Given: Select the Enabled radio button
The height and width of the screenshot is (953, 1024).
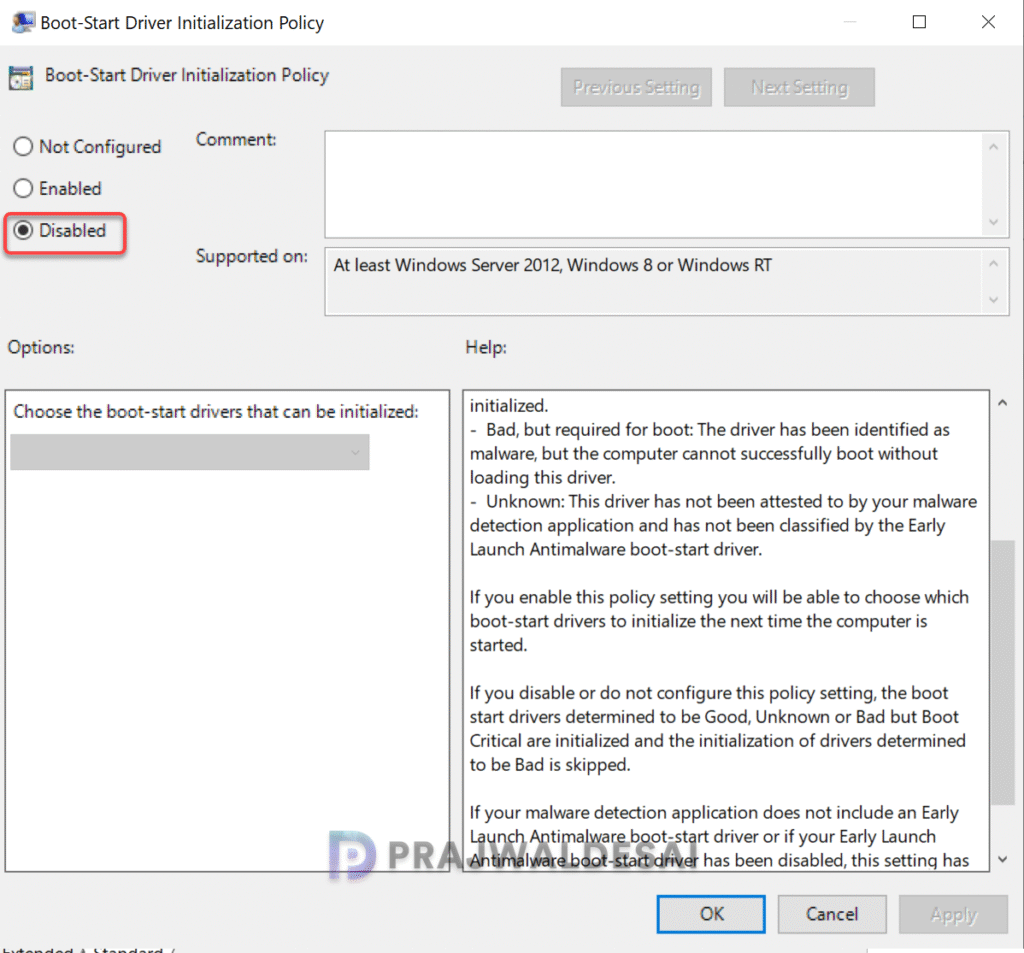Looking at the screenshot, I should tap(23, 188).
